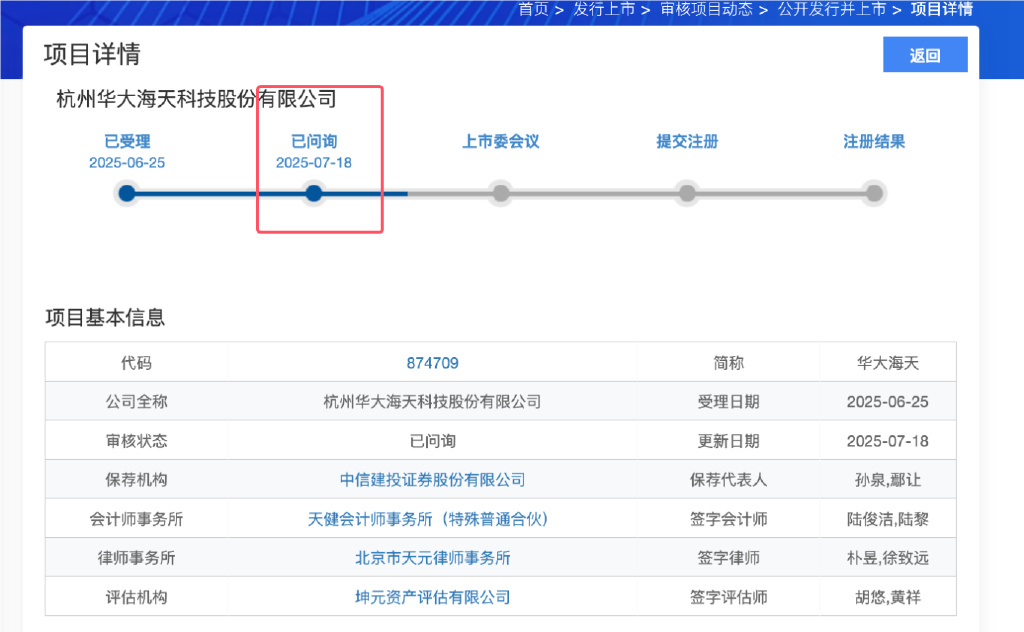Click the 签字评估师 label cell

pos(729,597)
